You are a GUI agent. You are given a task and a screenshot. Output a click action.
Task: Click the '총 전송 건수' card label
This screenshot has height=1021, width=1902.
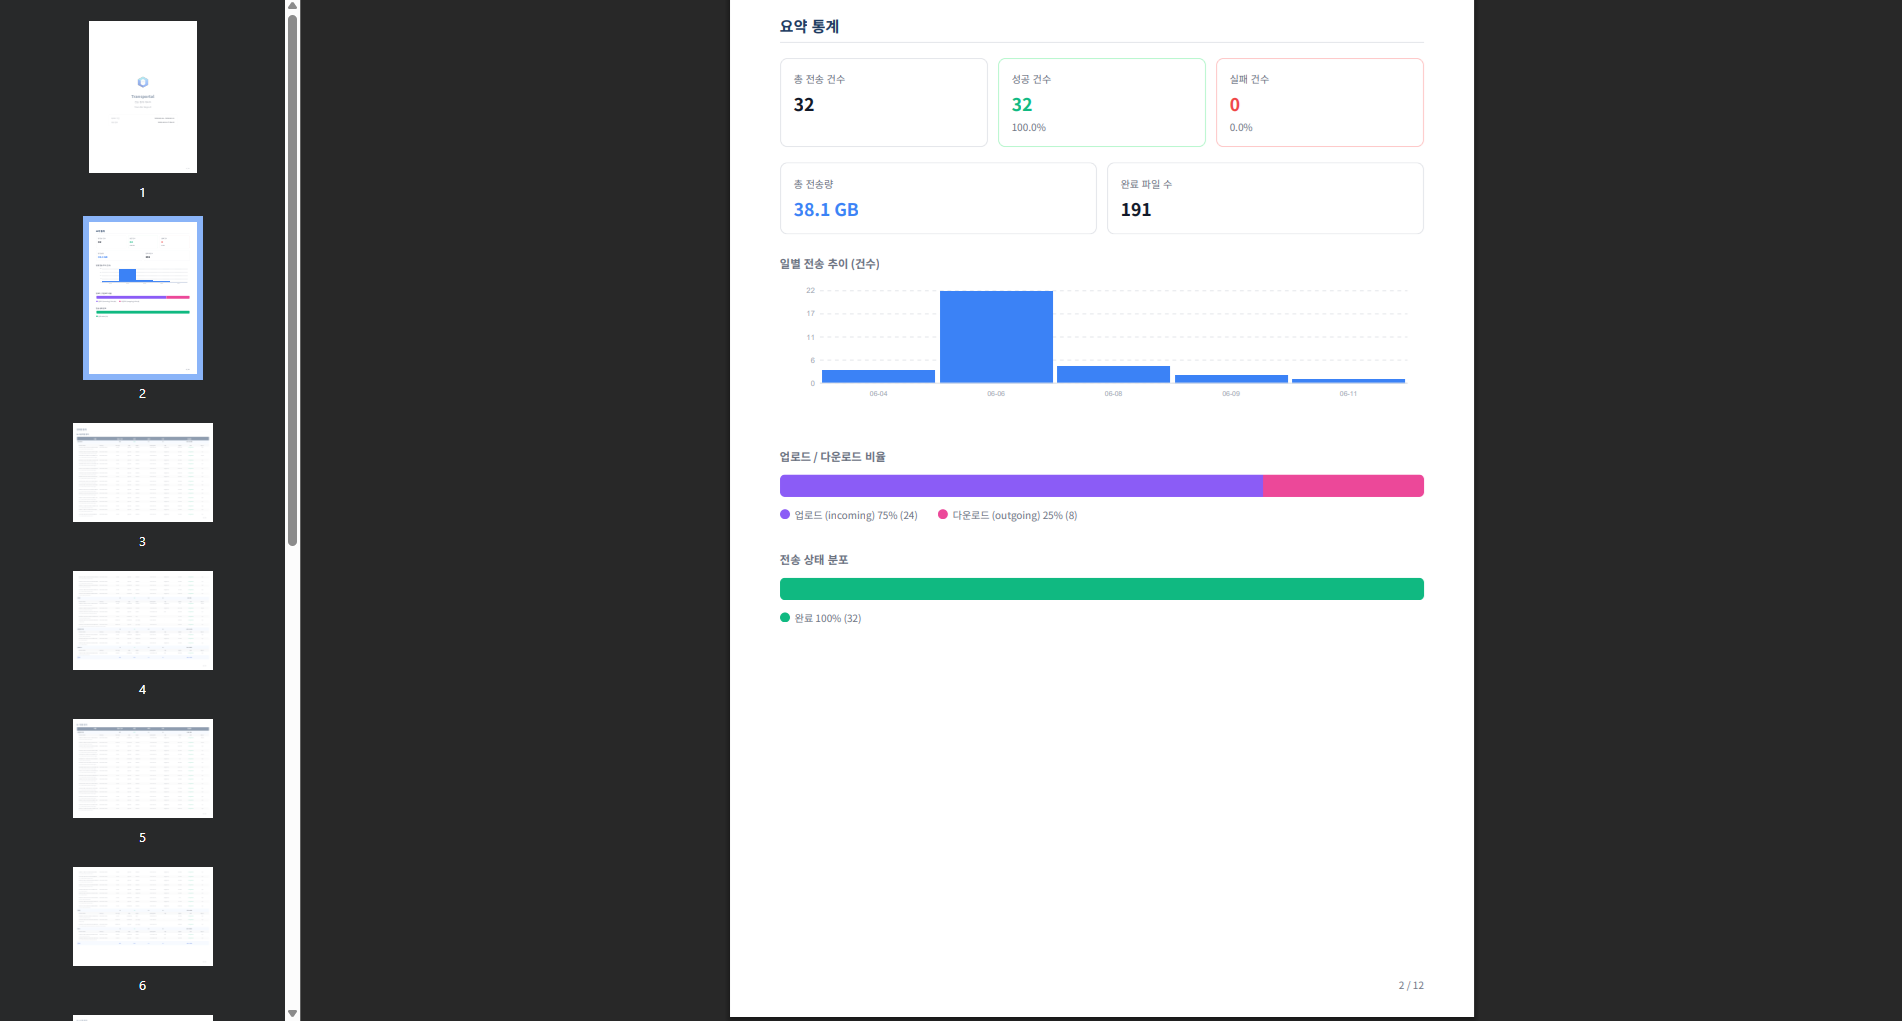819,80
